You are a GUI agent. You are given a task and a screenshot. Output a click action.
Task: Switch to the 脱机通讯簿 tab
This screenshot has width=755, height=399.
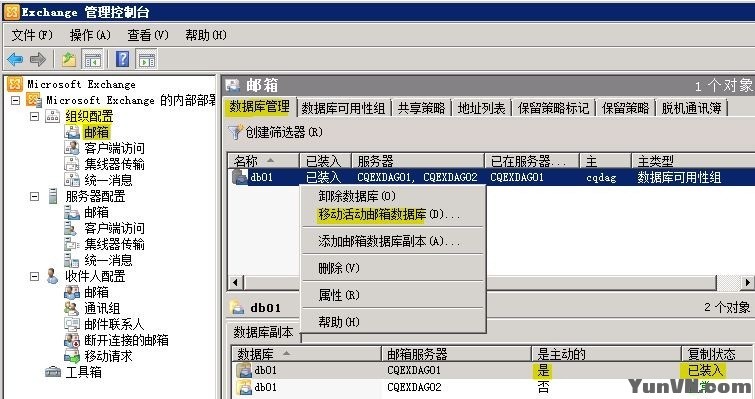(691, 108)
